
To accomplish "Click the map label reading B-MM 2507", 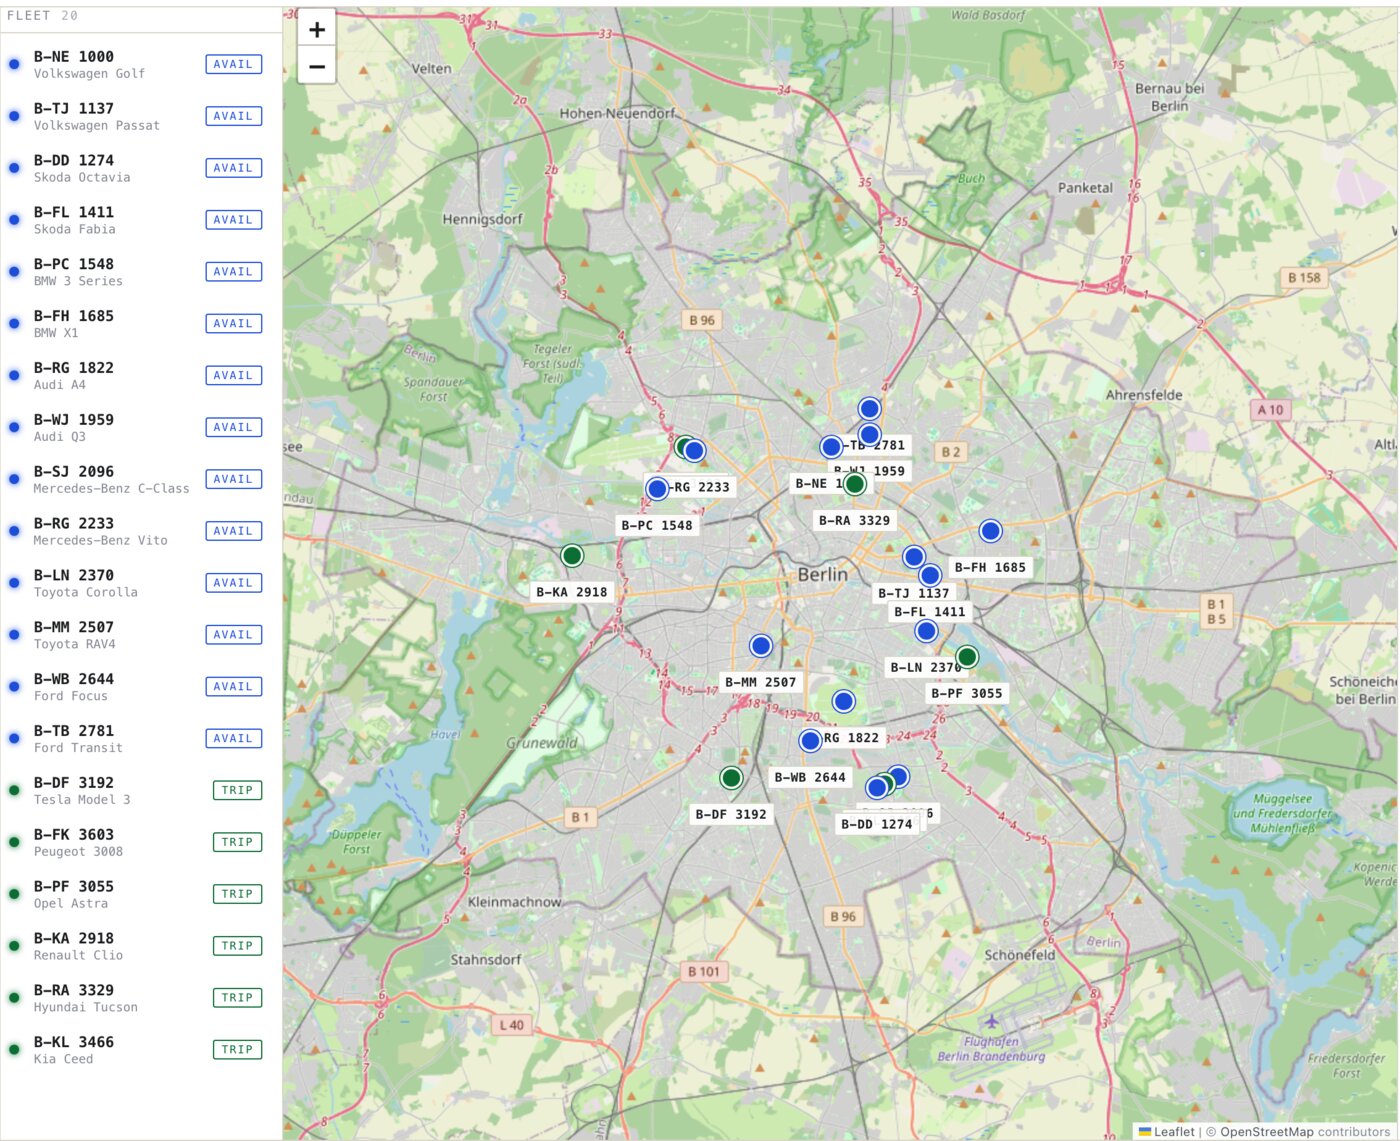I will (761, 682).
